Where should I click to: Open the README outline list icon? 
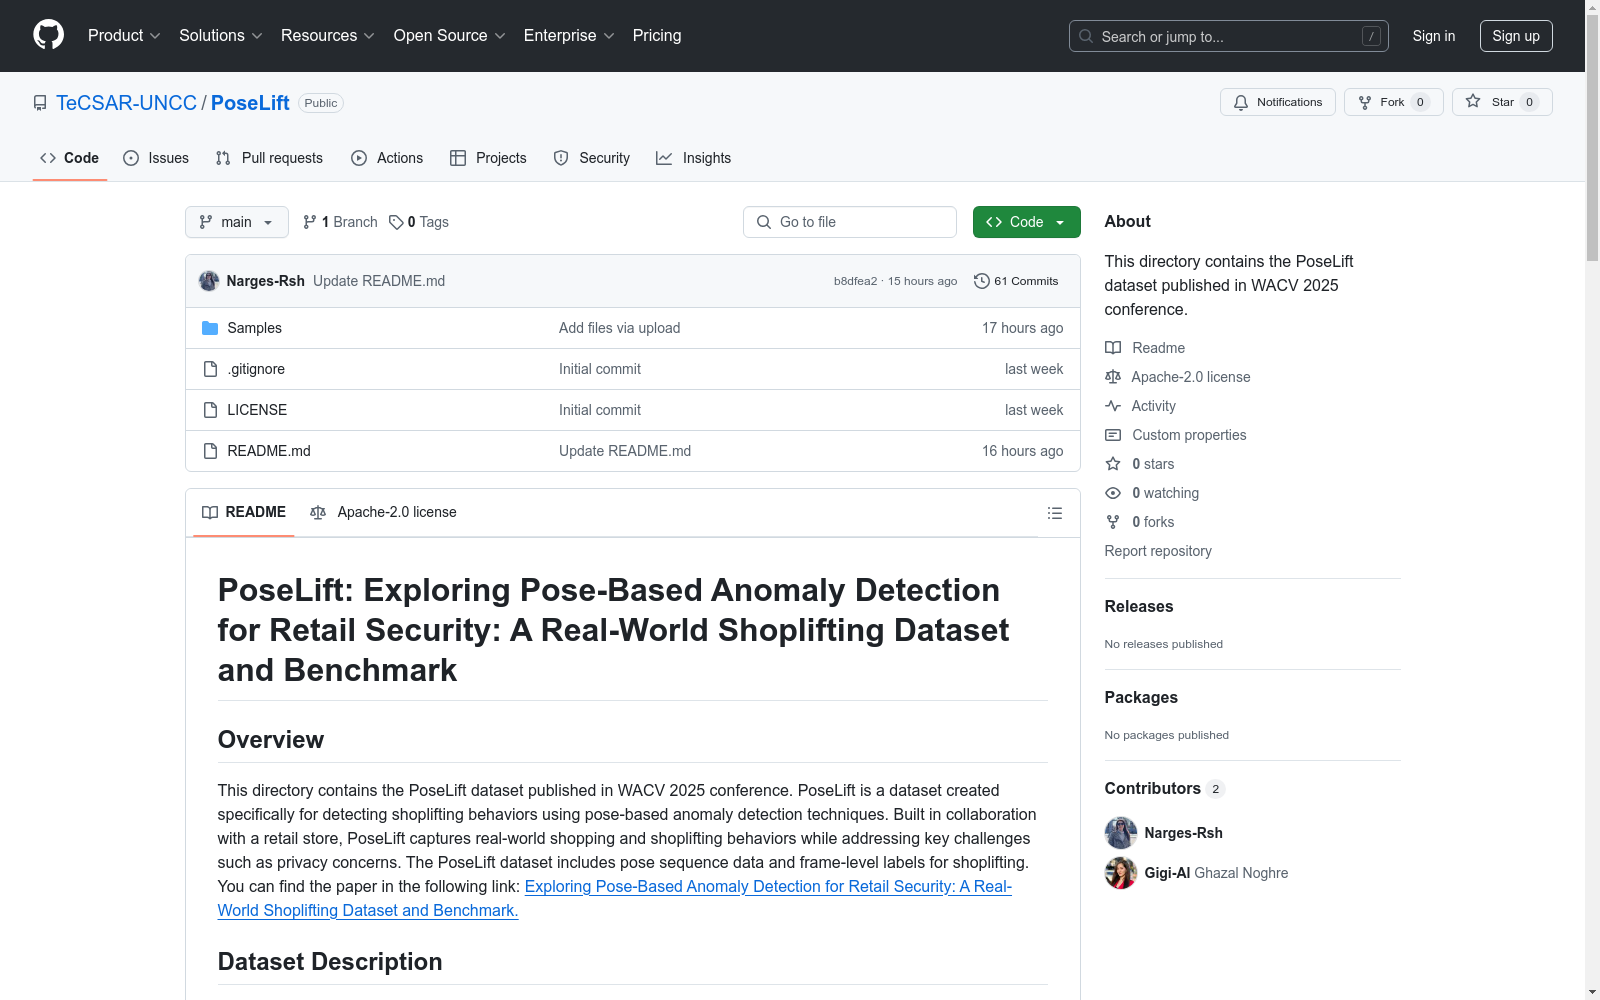(1054, 513)
